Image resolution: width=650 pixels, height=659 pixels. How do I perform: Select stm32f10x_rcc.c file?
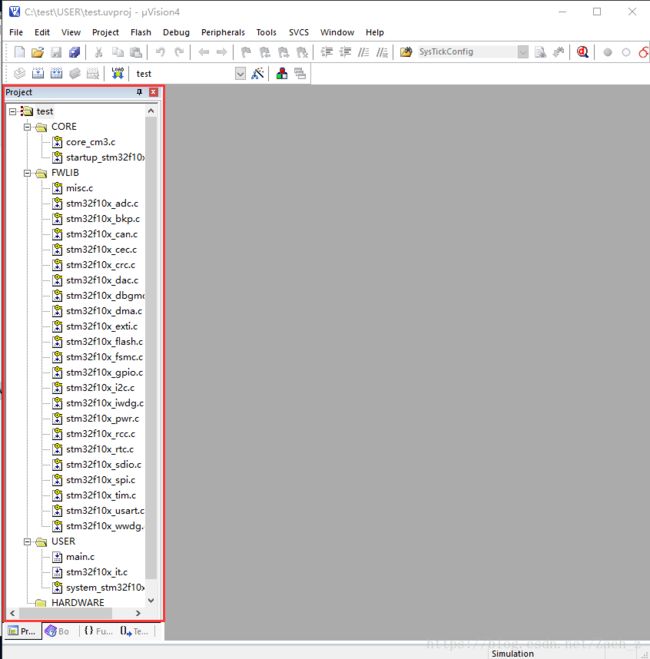pyautogui.click(x=100, y=434)
